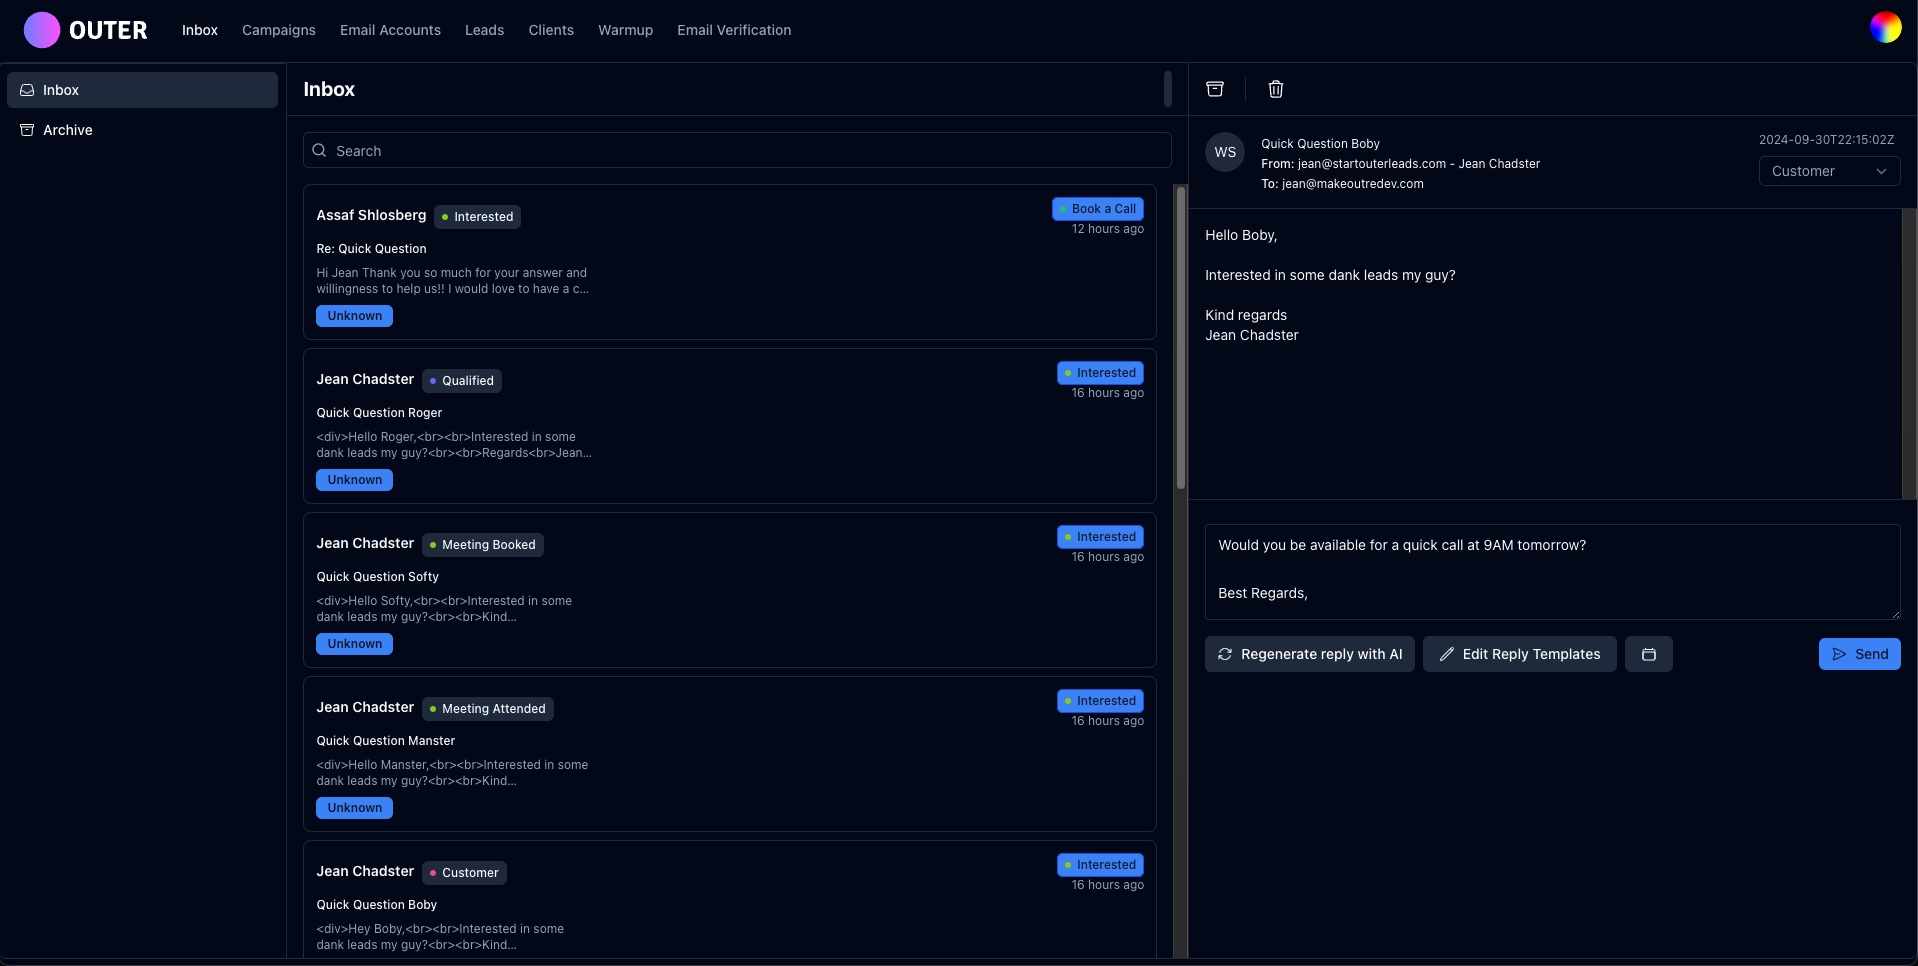Click the Book a Call label

pos(1097,209)
